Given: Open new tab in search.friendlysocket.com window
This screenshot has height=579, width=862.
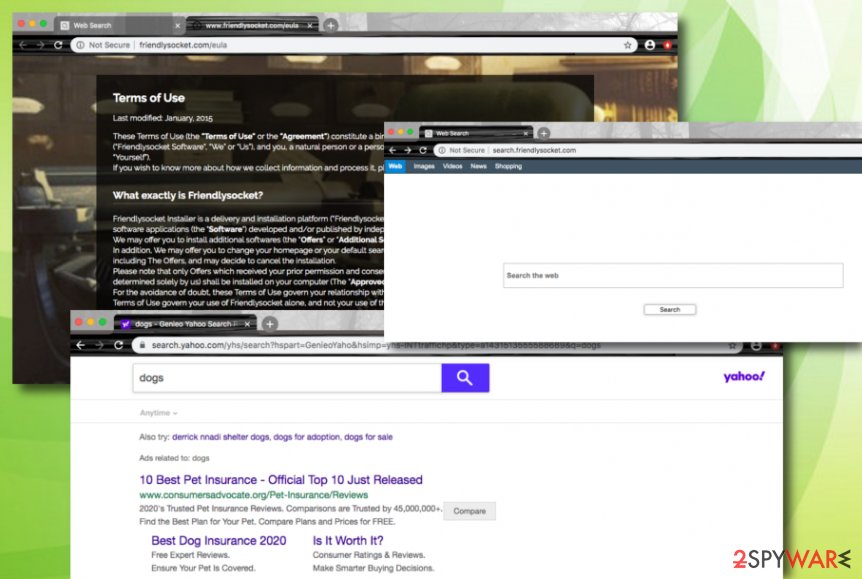Looking at the screenshot, I should coord(544,133).
